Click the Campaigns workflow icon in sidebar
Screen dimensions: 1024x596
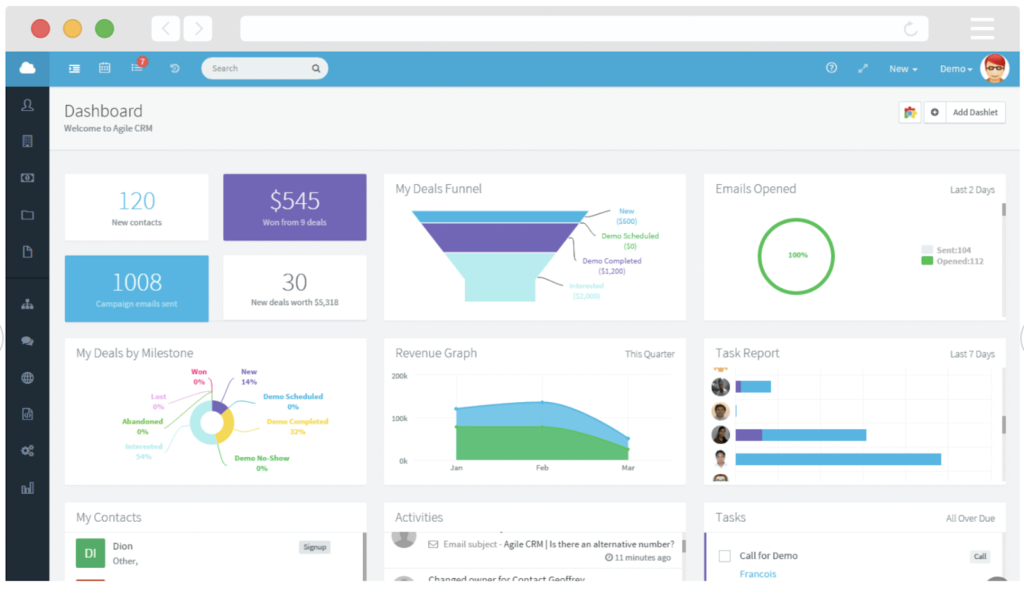[x=27, y=303]
